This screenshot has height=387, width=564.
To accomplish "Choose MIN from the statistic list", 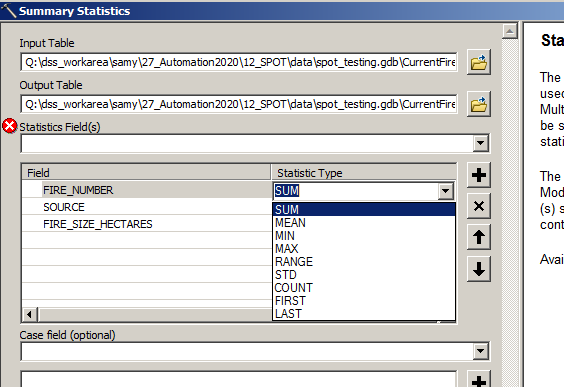I will (x=364, y=236).
